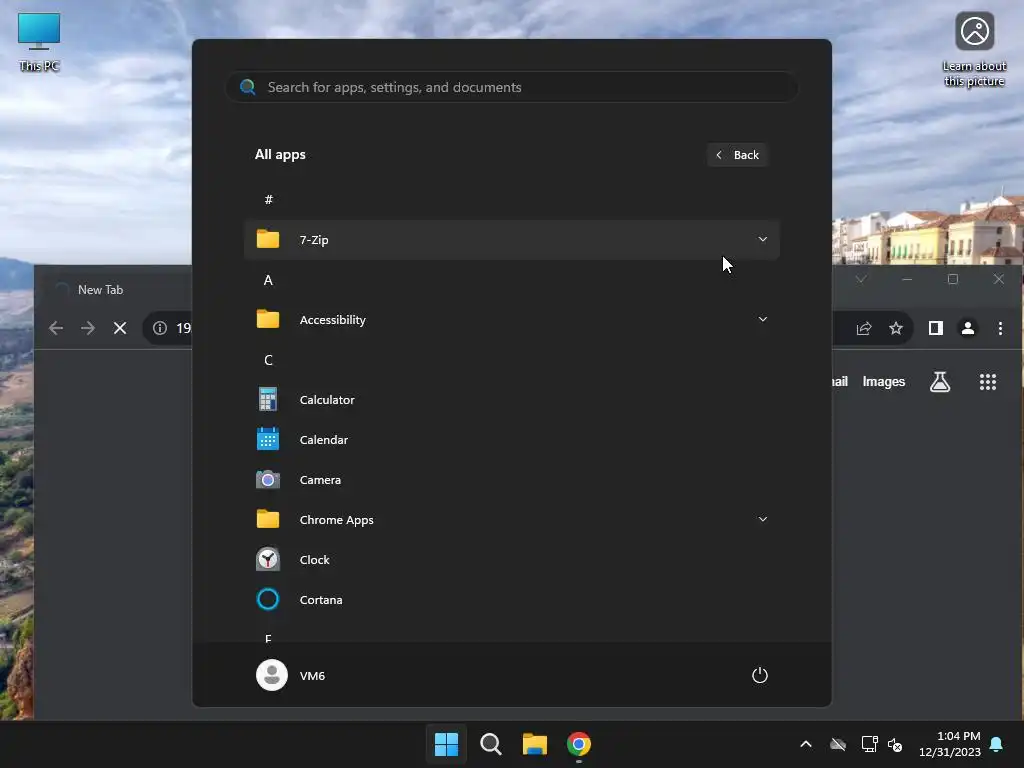Go back from All apps
The height and width of the screenshot is (768, 1024).
(737, 155)
